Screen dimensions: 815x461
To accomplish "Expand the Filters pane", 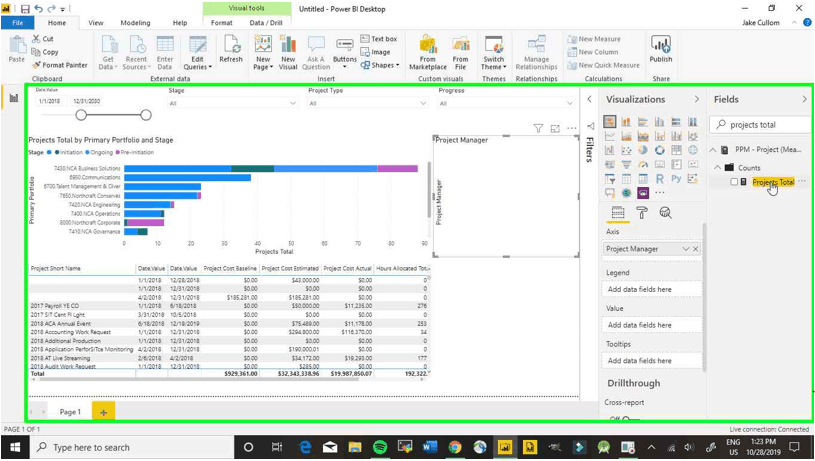I will point(589,99).
